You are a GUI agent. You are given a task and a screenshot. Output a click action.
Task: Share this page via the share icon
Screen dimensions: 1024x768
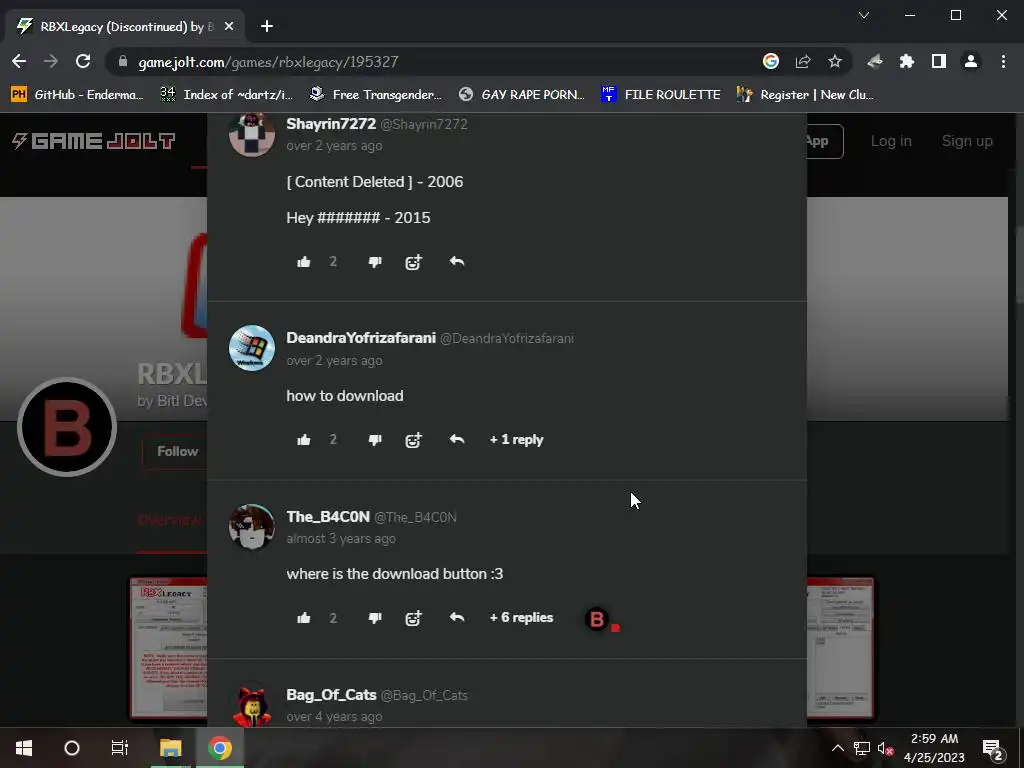point(803,61)
